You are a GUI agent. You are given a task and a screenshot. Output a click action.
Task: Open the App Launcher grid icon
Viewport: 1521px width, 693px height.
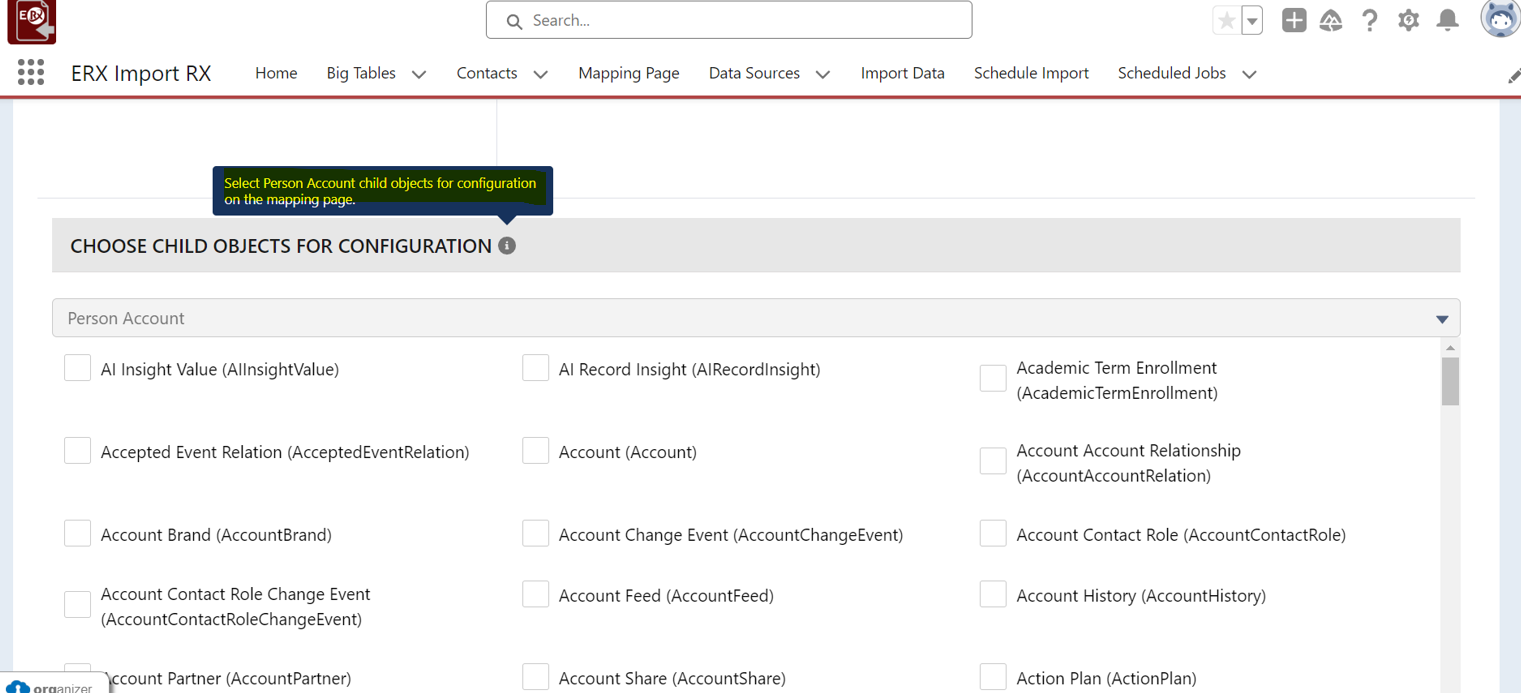(31, 72)
